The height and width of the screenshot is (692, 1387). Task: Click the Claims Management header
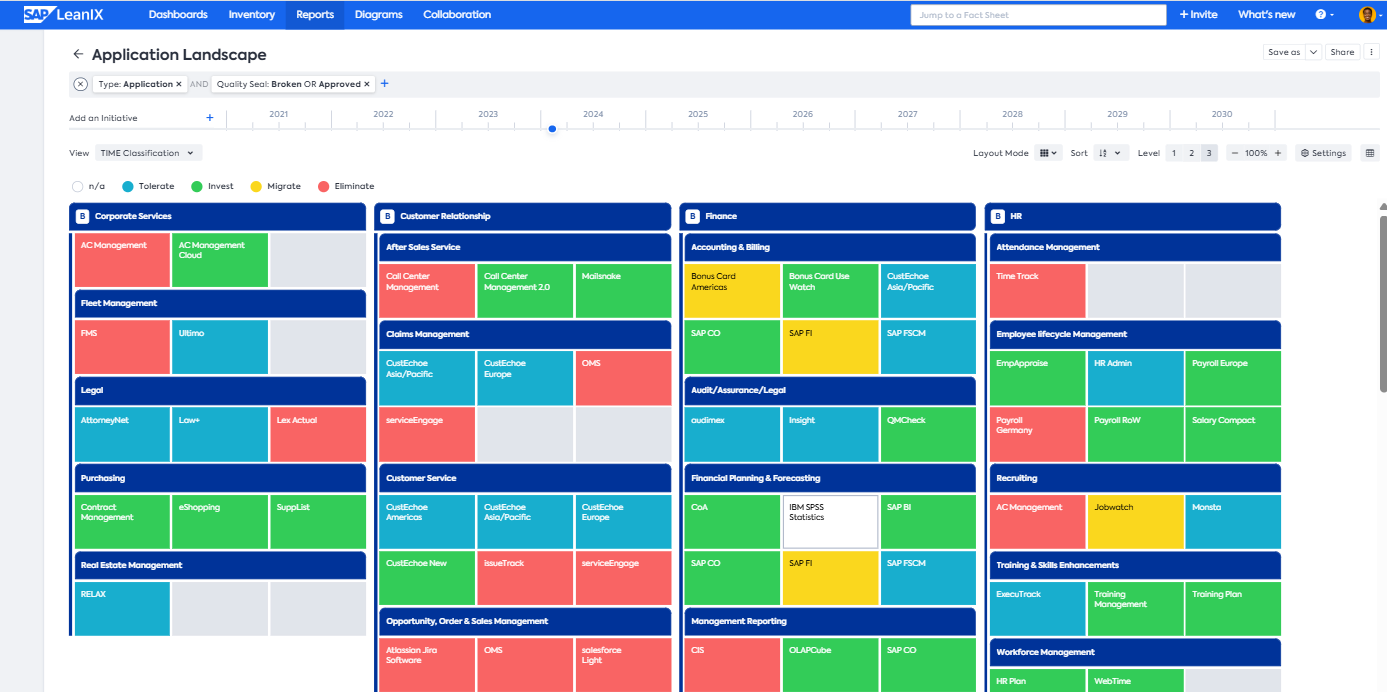coord(525,334)
